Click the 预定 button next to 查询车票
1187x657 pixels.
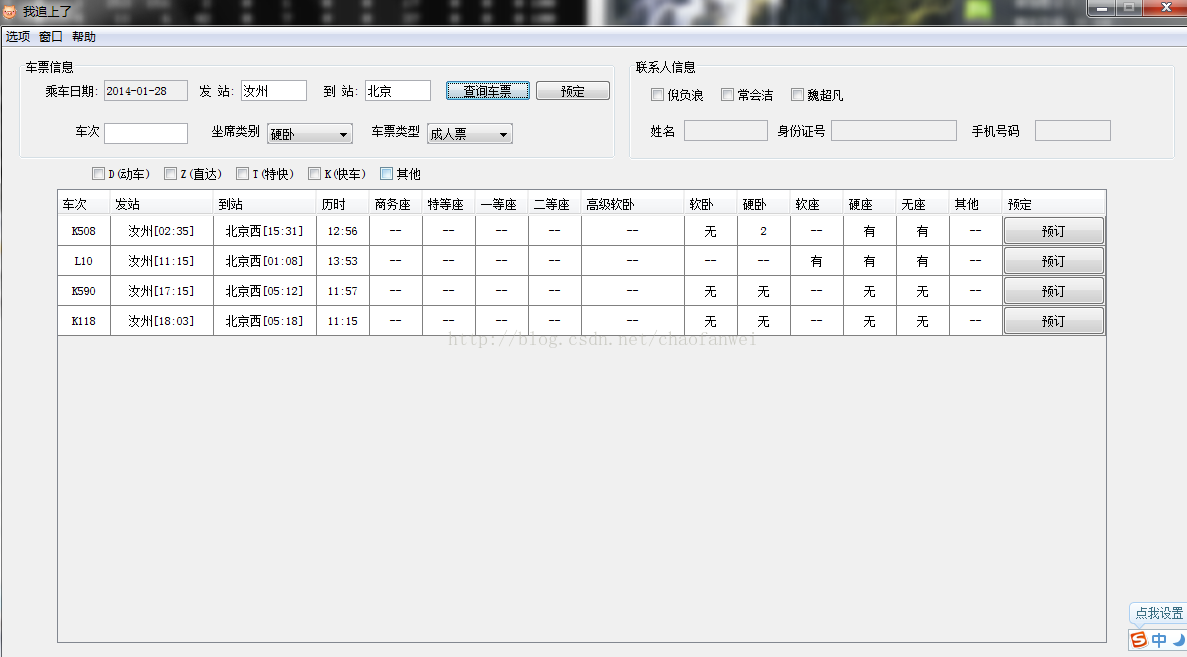pos(573,91)
